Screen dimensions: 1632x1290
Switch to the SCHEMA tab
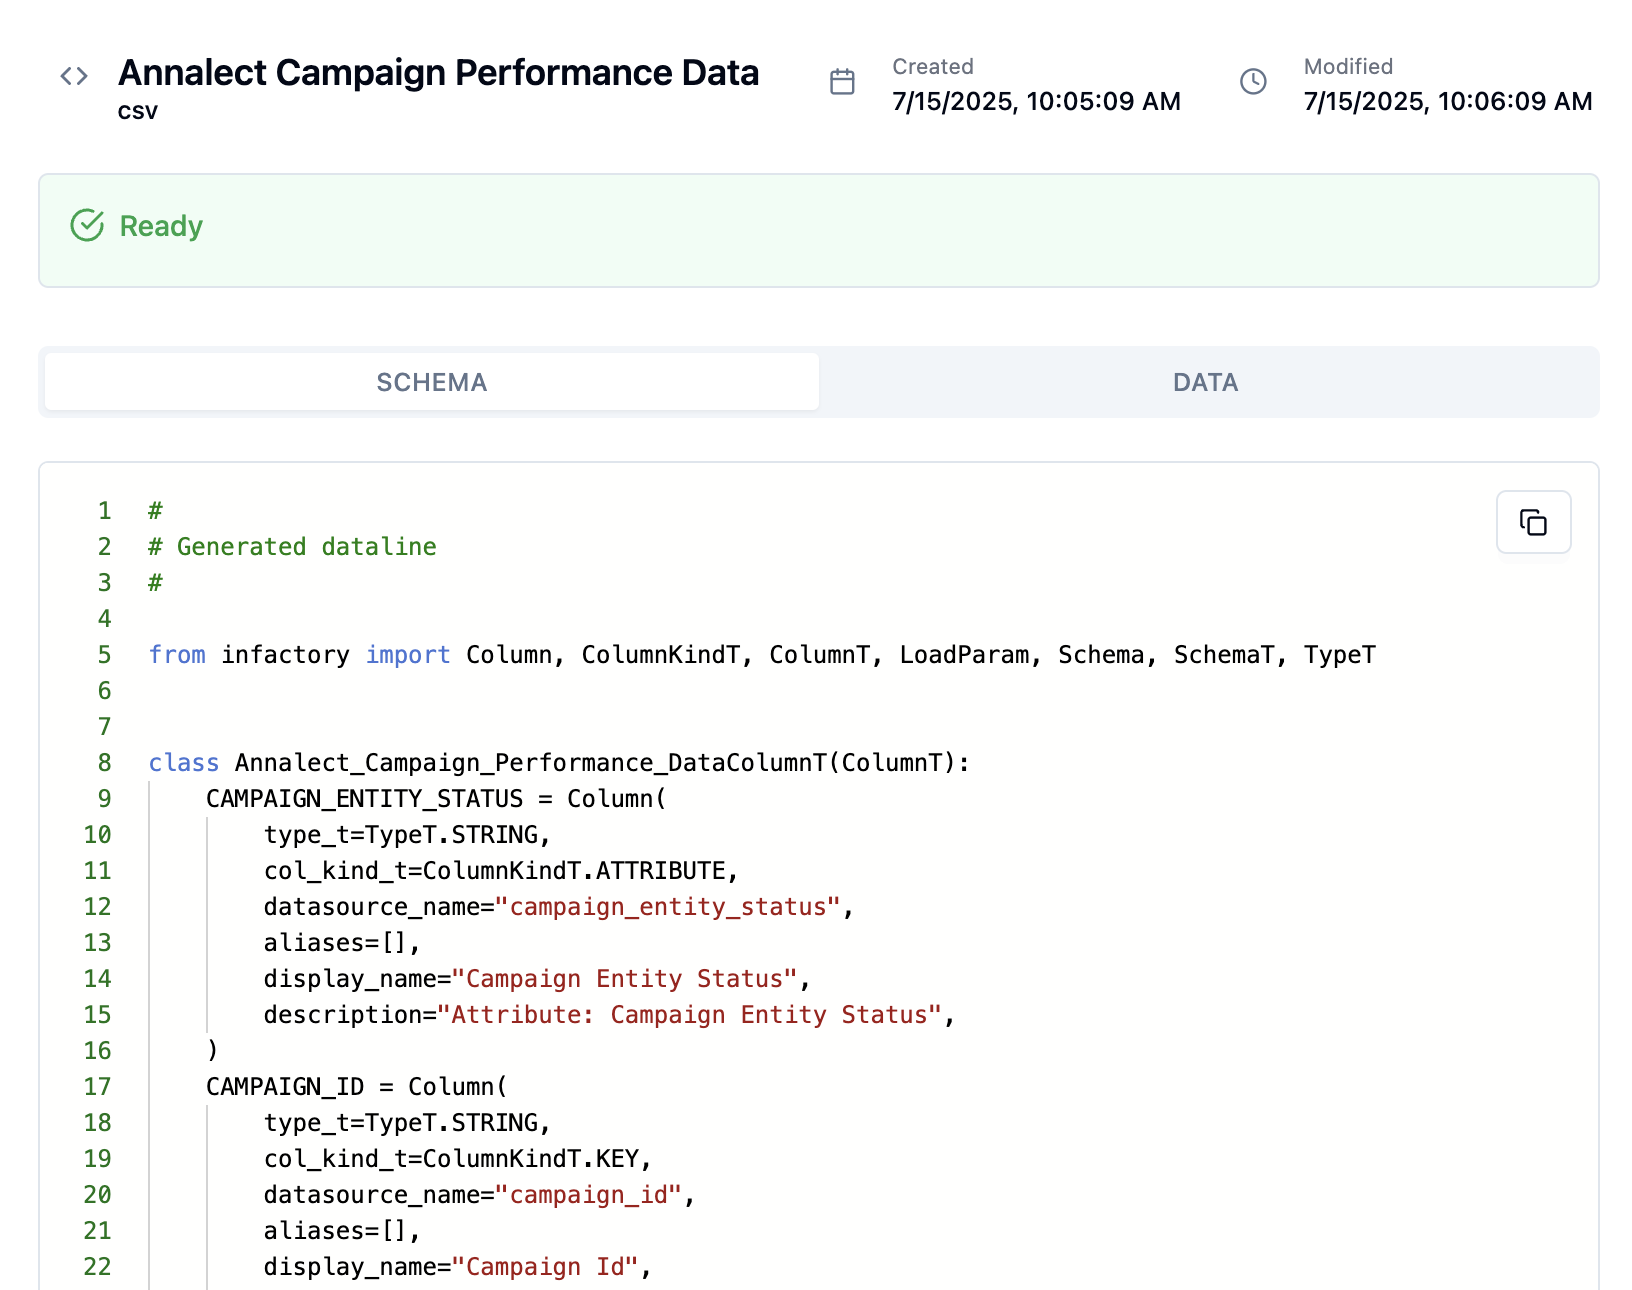coord(432,382)
